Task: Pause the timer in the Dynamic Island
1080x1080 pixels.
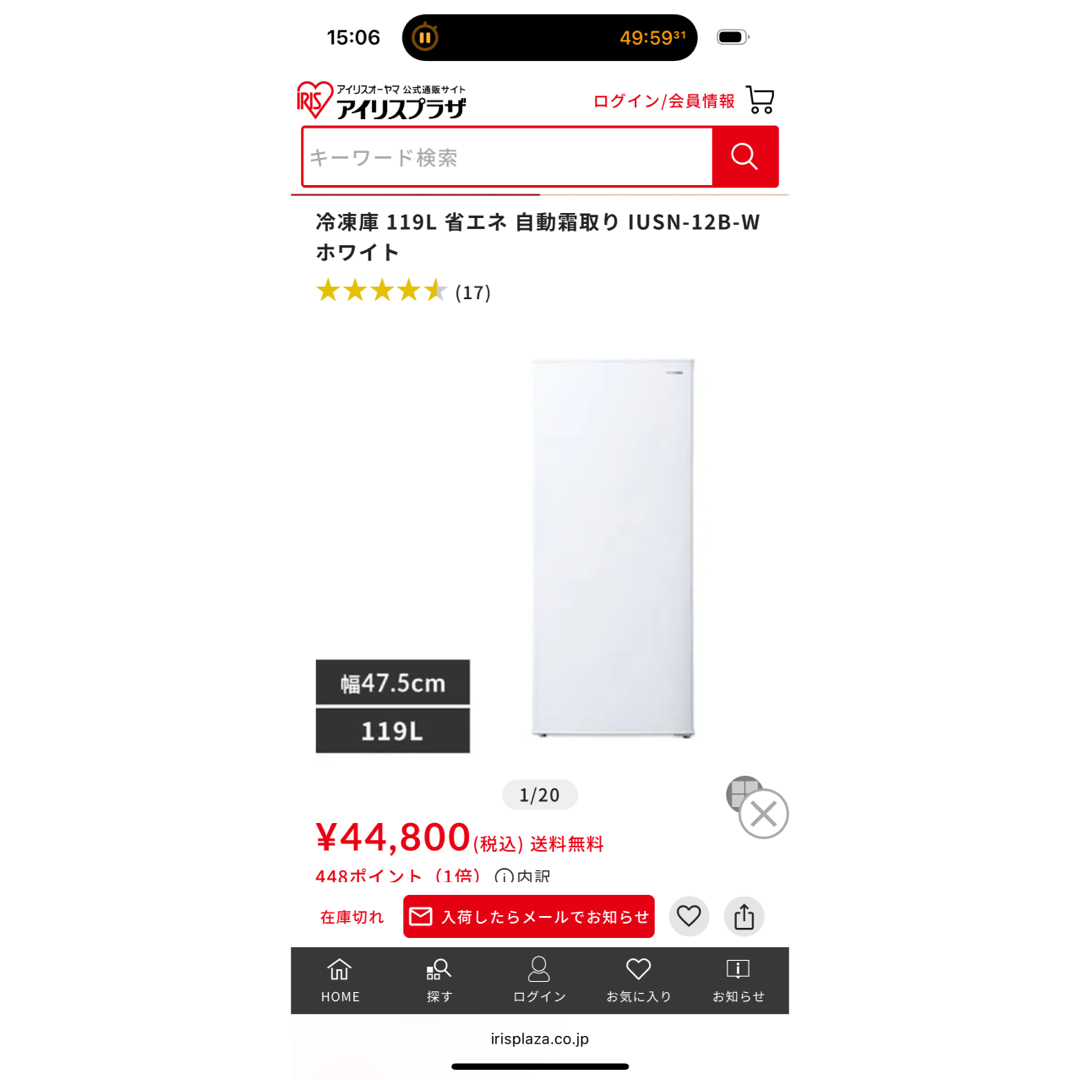Action: 425,37
